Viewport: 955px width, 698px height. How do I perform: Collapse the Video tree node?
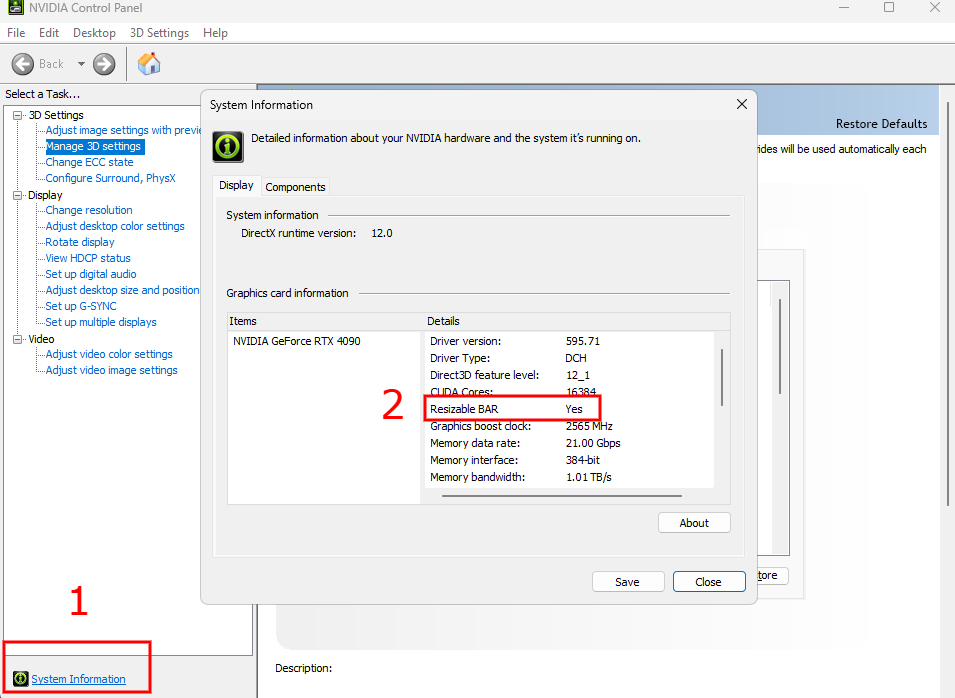(x=18, y=339)
